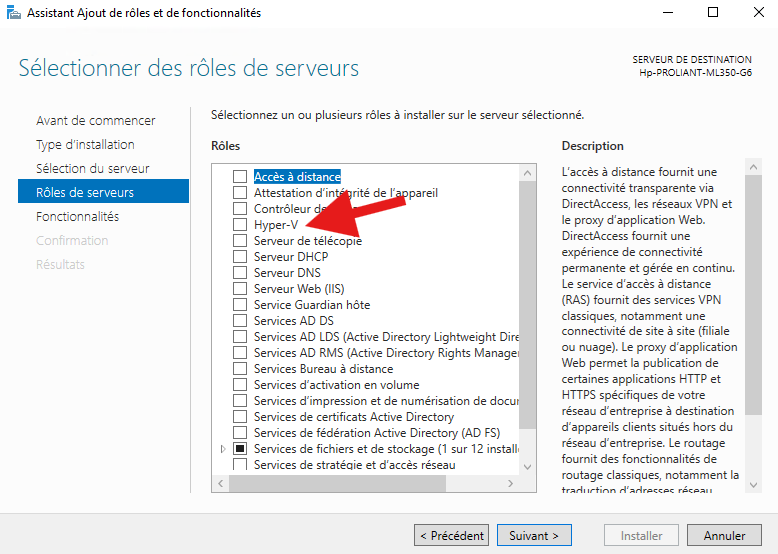The image size is (778, 554).
Task: Go to Avant de commencer step
Action: (96, 121)
